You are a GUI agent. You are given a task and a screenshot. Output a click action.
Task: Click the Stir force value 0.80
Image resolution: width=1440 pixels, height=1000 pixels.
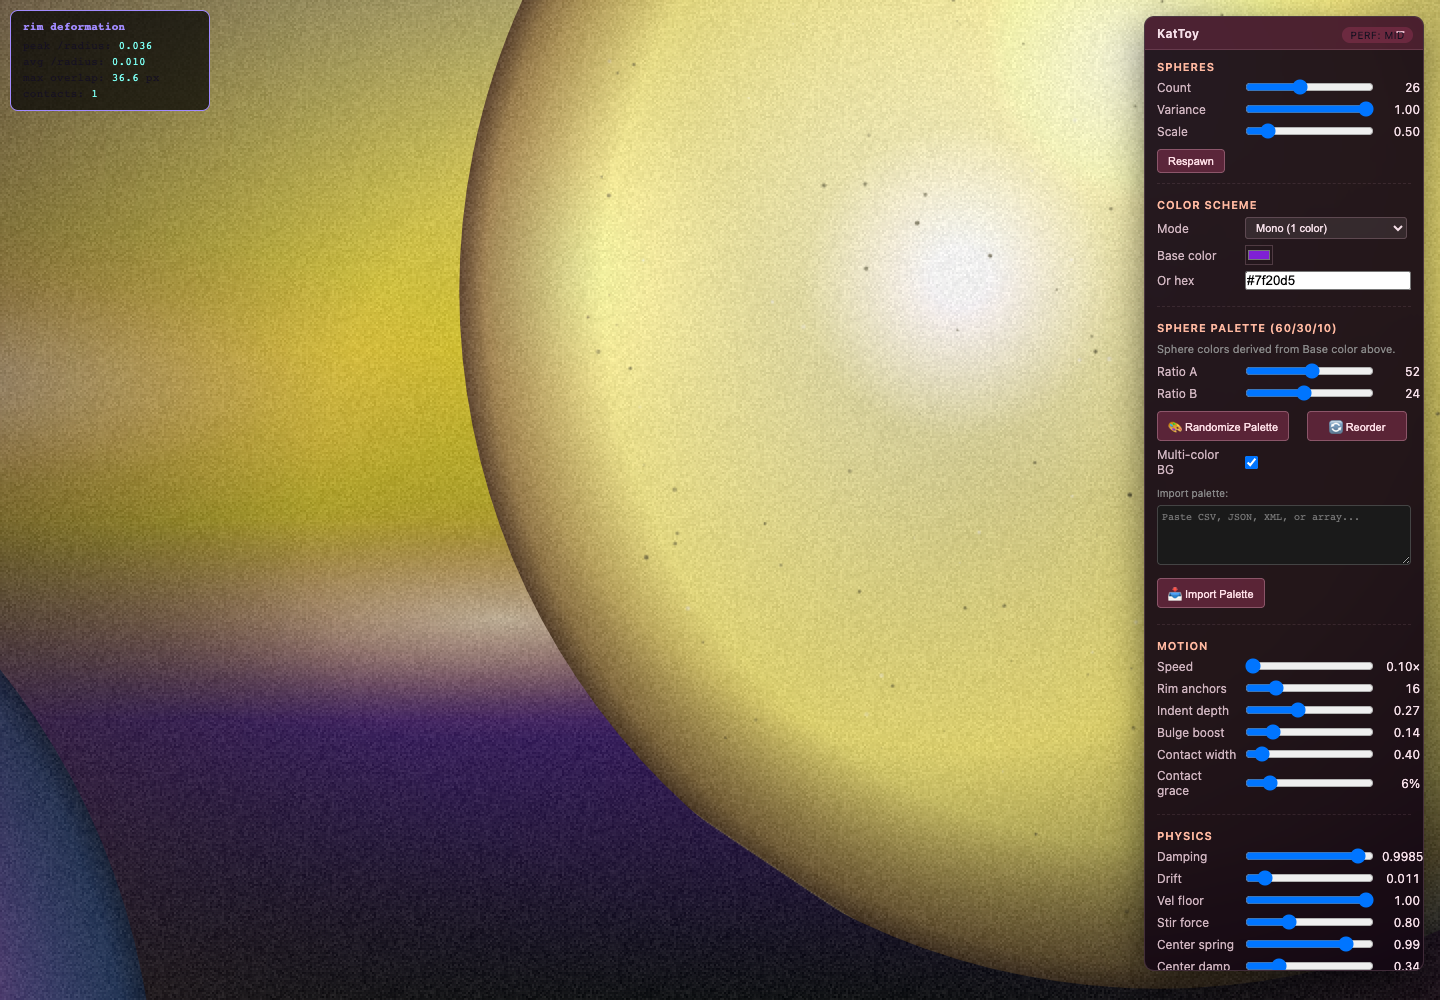pyautogui.click(x=1406, y=923)
